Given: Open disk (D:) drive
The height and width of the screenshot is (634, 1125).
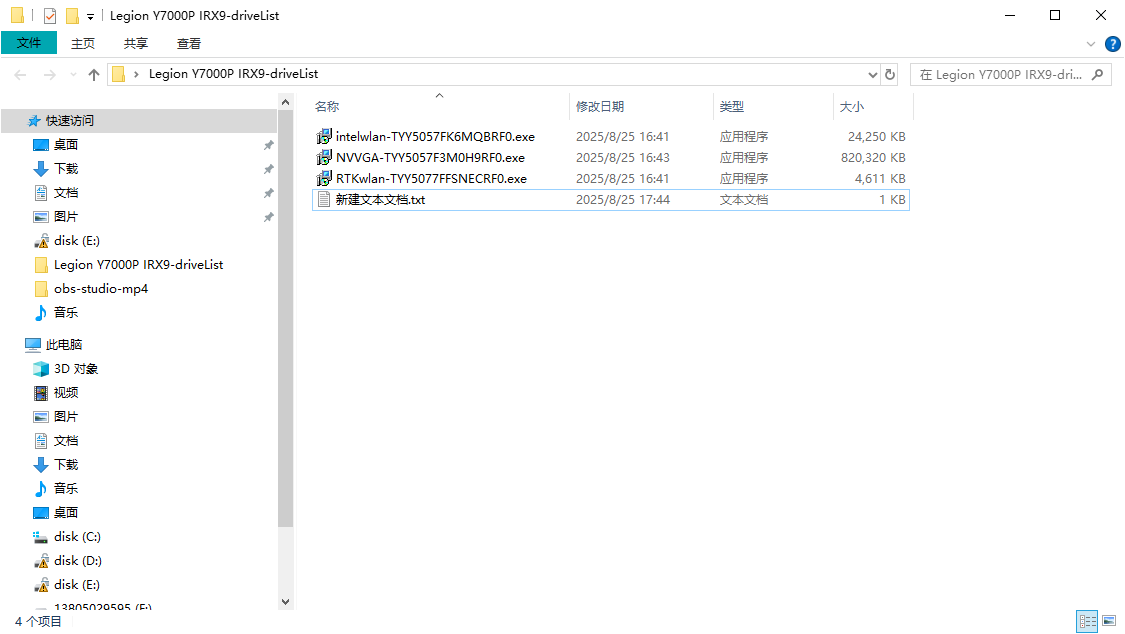Looking at the screenshot, I should (x=77, y=561).
